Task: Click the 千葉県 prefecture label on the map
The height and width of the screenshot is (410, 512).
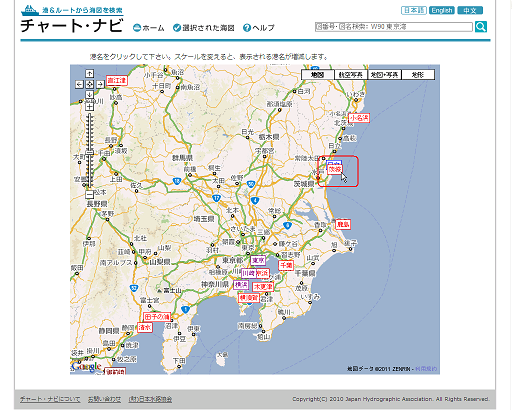Action: [305, 273]
